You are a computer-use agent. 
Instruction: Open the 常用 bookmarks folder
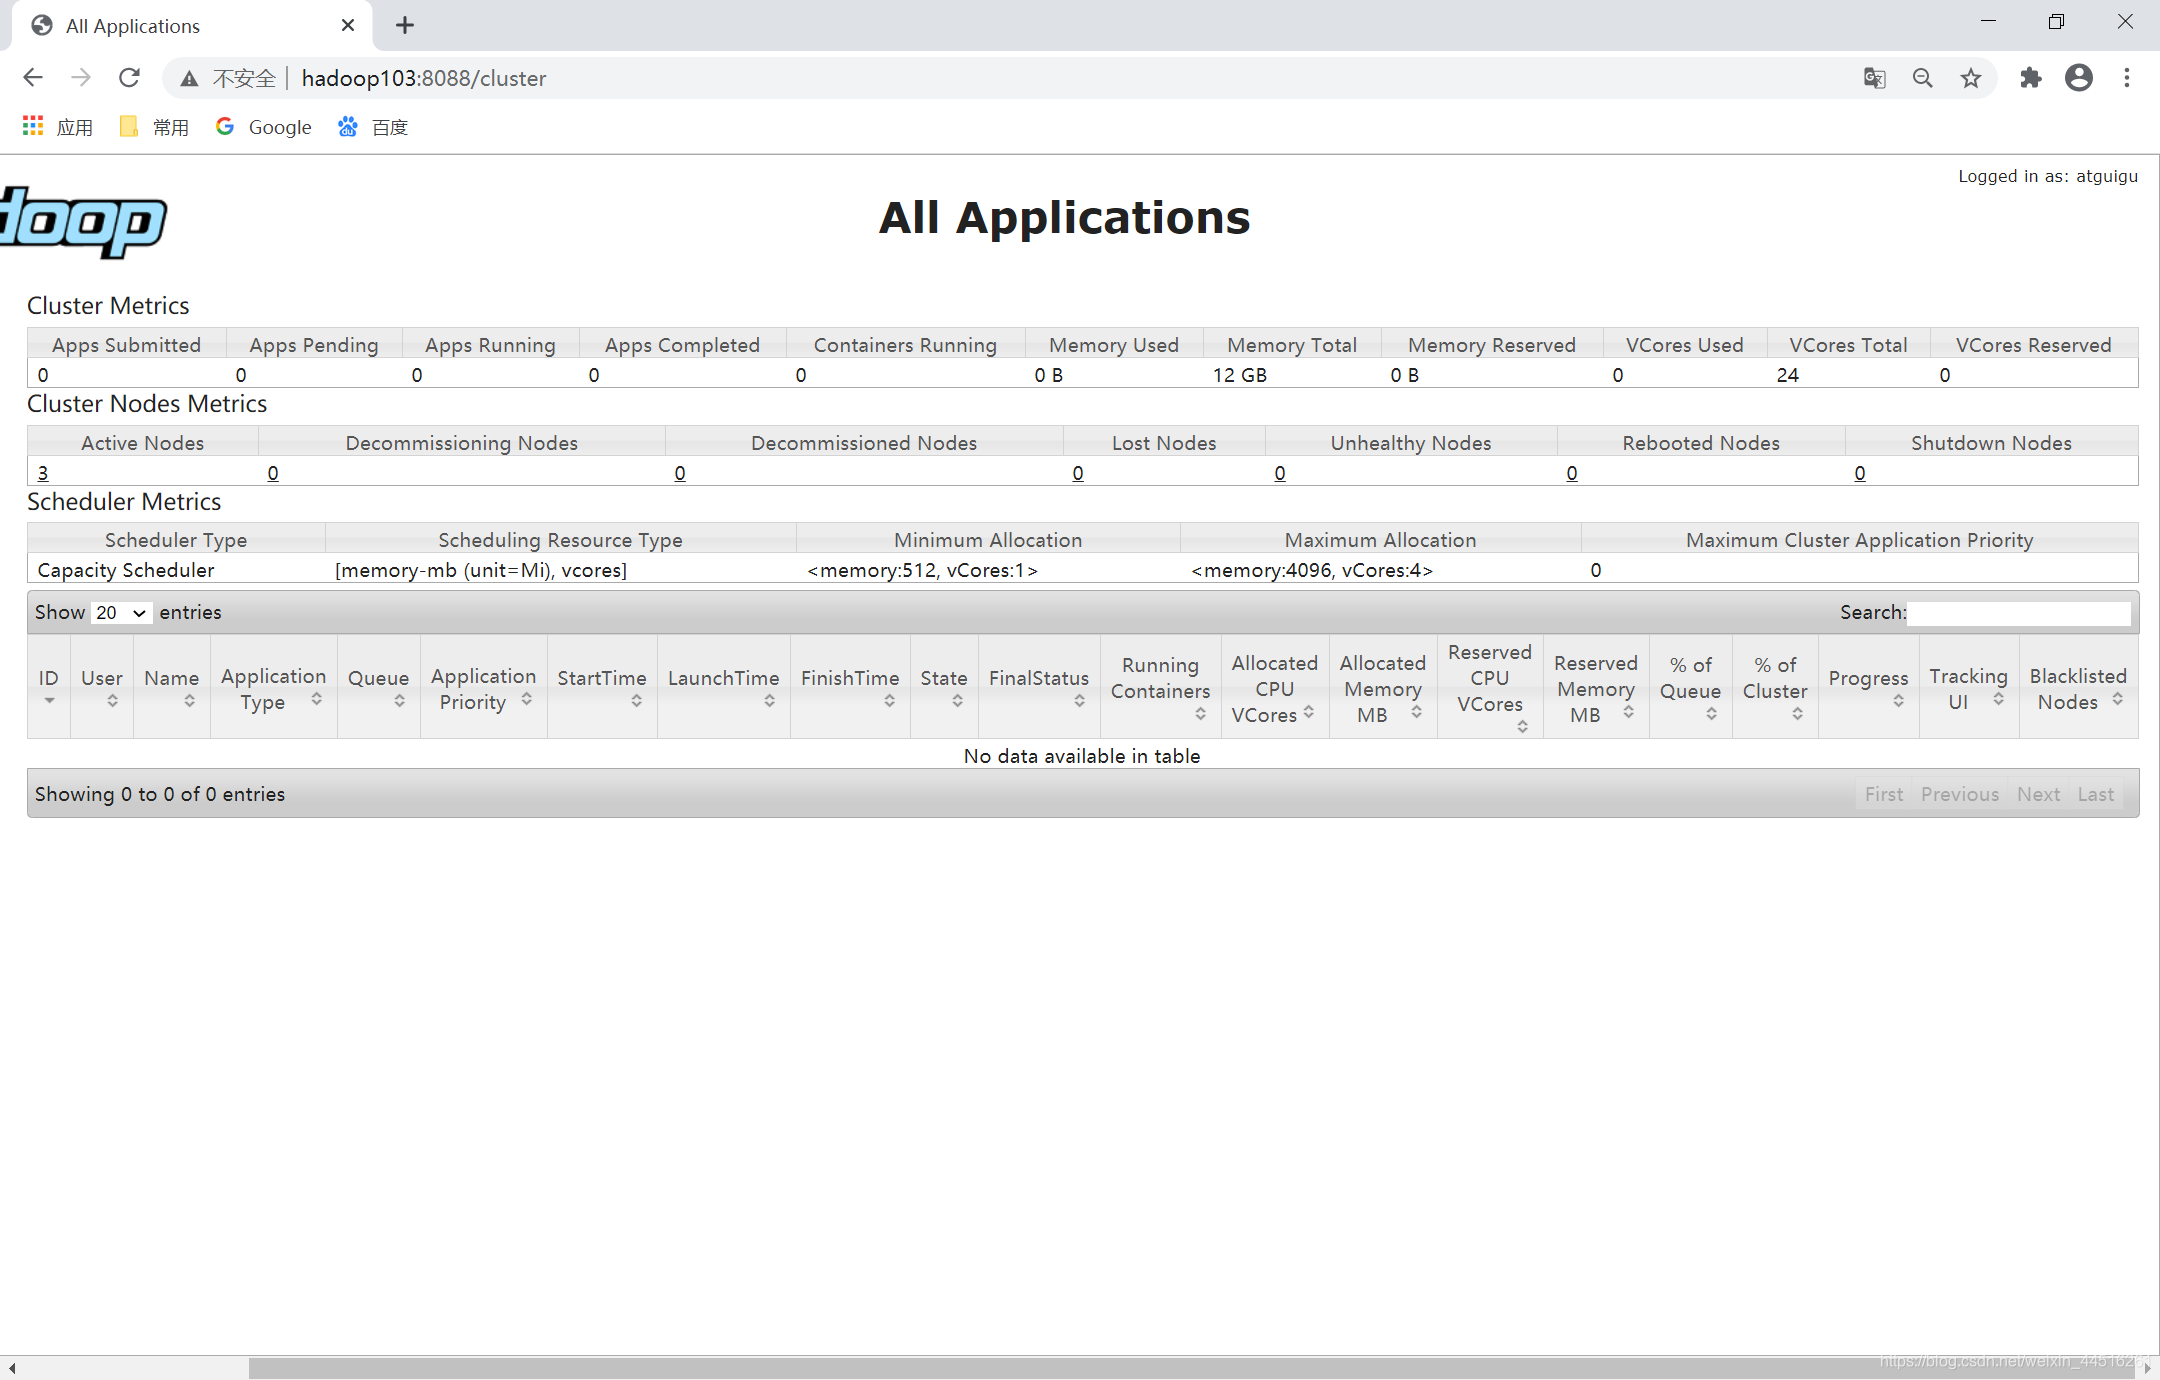pos(153,127)
